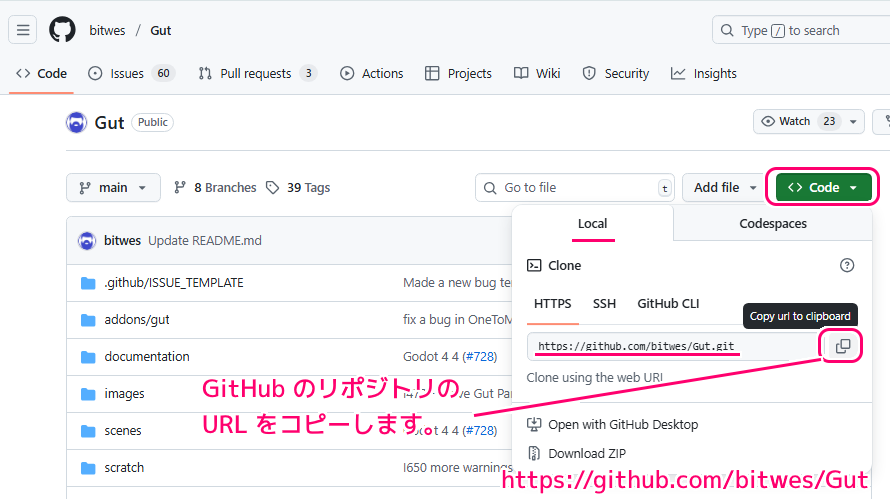
Task: Open the Projects tab
Action: 458,74
